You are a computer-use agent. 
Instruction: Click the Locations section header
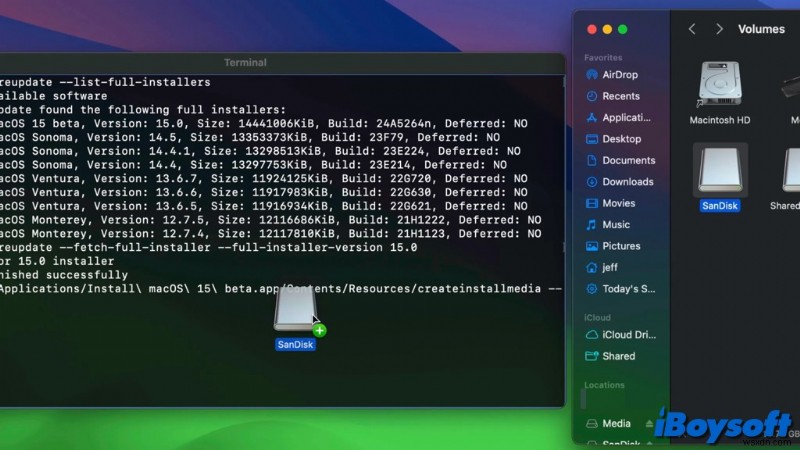point(604,385)
